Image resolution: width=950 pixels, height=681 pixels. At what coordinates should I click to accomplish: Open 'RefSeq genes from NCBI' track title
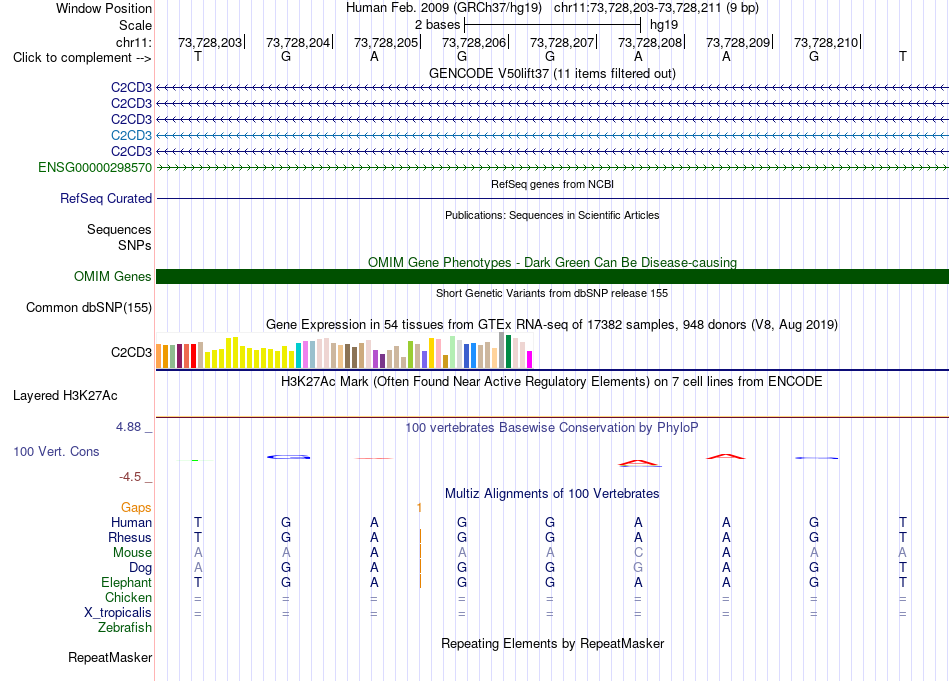tap(553, 184)
